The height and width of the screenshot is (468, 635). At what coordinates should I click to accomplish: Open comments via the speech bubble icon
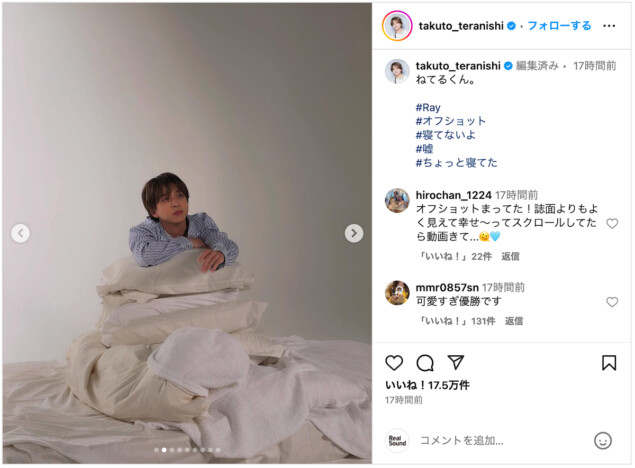tap(425, 363)
